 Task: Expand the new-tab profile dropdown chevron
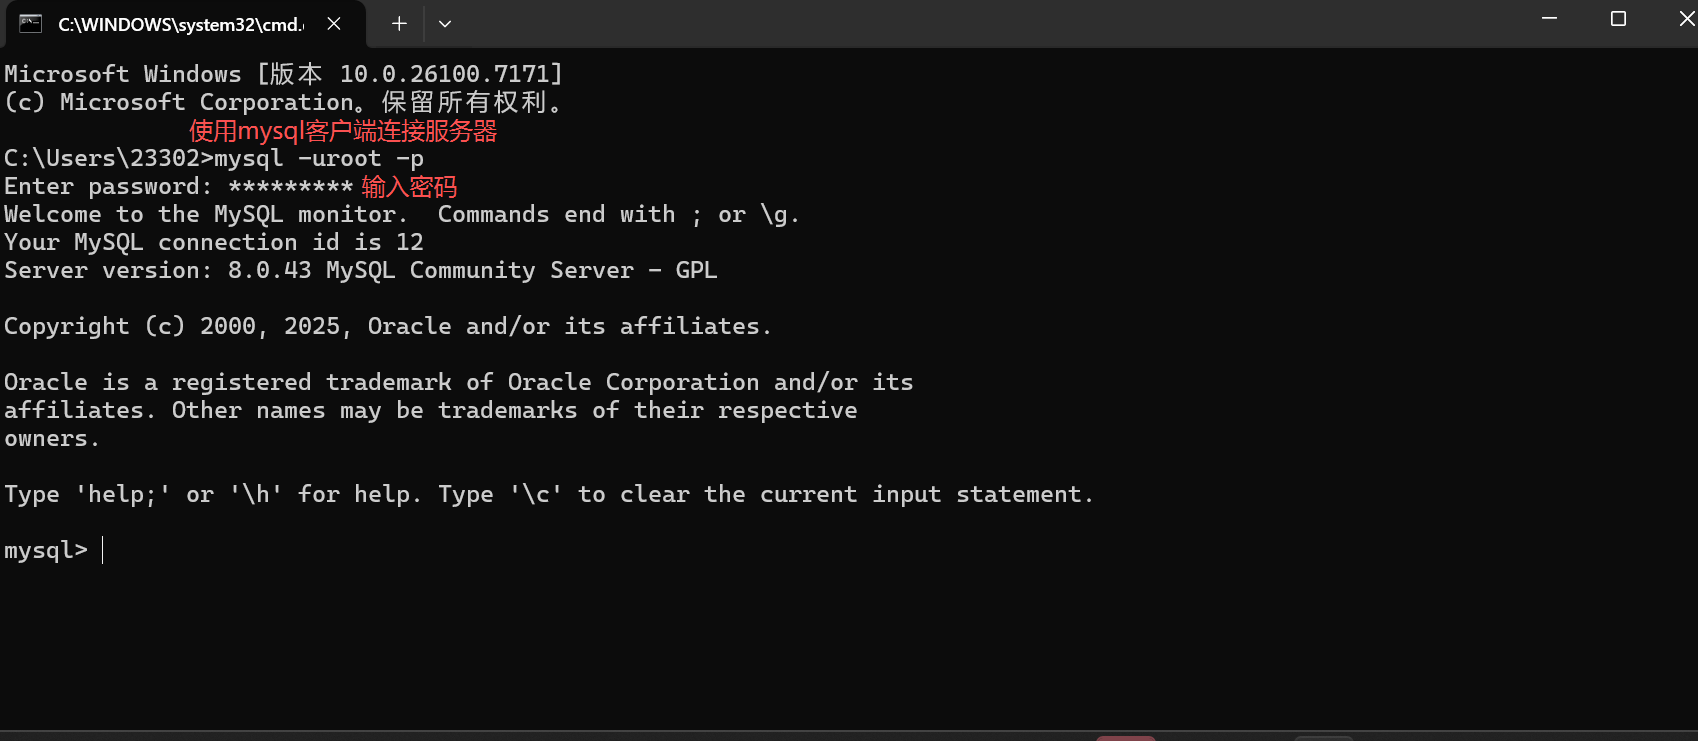[445, 24]
